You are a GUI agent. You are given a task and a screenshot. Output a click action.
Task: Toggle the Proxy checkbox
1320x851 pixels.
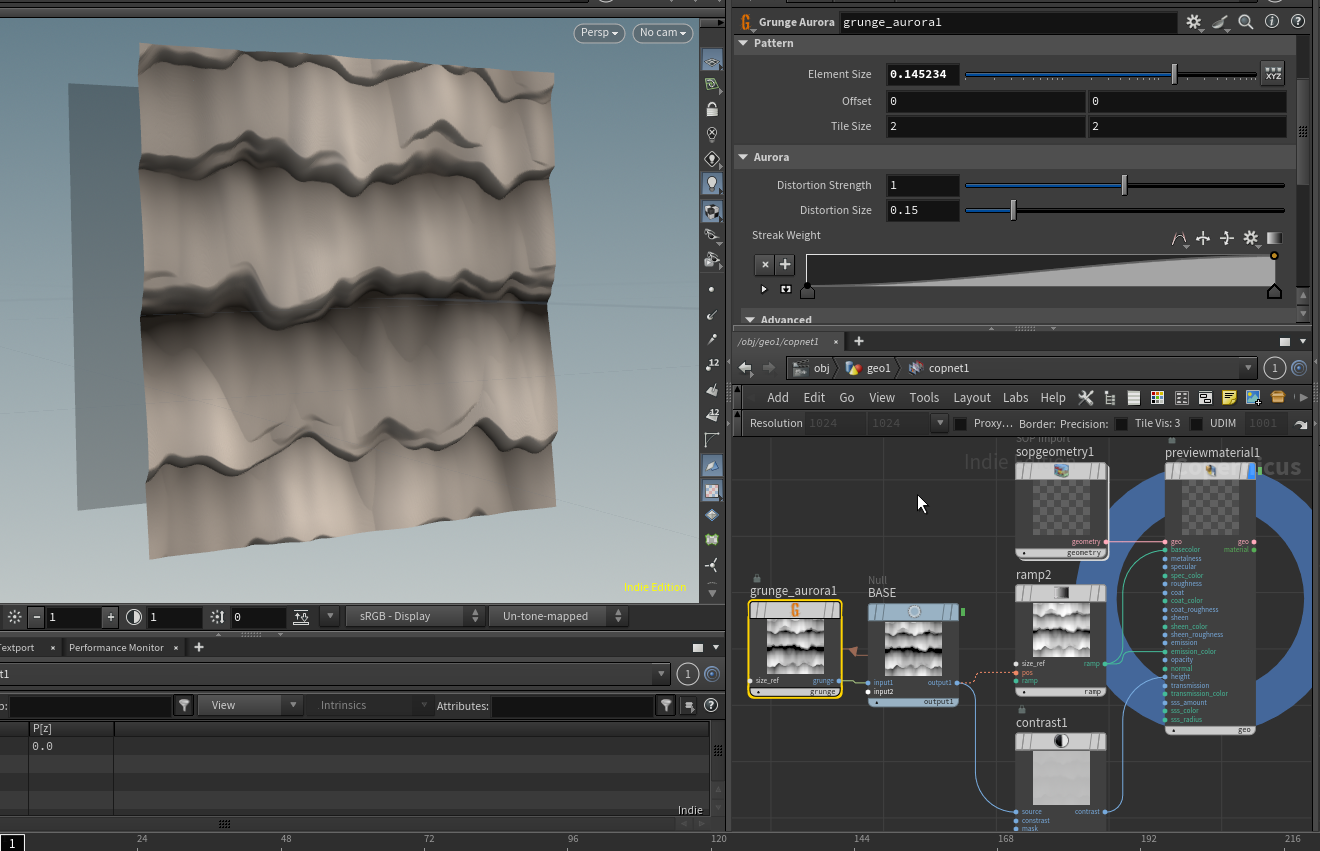pyautogui.click(x=961, y=424)
